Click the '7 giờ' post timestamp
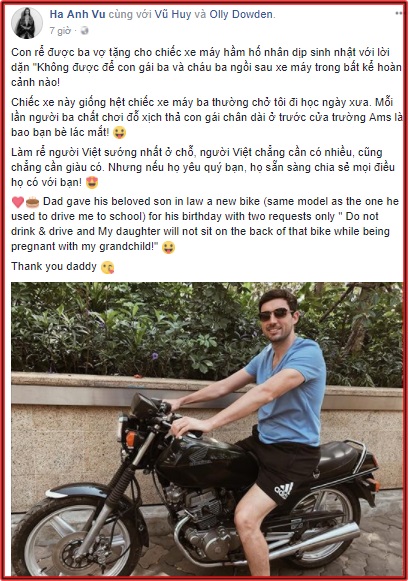 pos(60,31)
